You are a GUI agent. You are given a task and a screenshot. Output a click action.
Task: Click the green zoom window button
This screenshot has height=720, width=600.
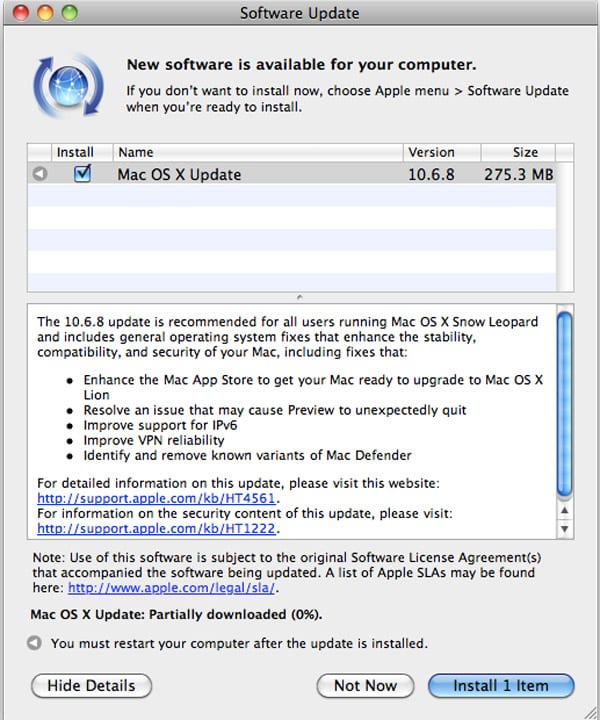click(68, 14)
